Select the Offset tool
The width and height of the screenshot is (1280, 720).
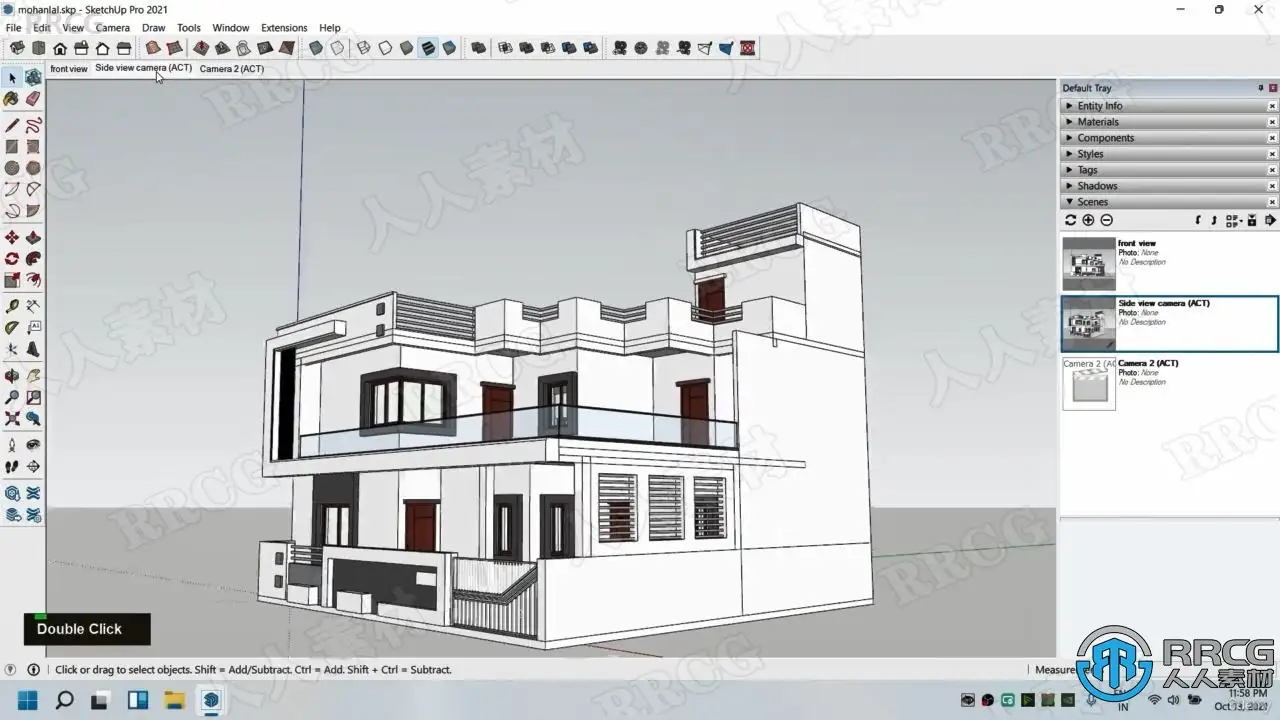pyautogui.click(x=33, y=280)
